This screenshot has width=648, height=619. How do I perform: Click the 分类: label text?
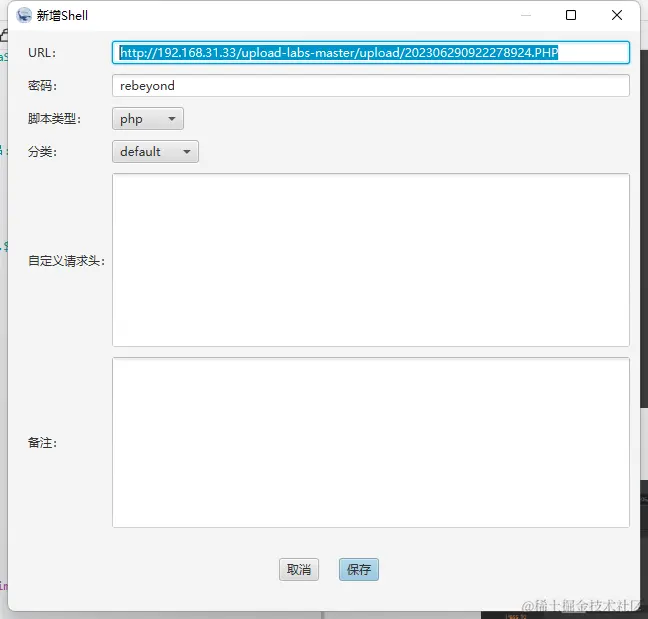pos(42,152)
